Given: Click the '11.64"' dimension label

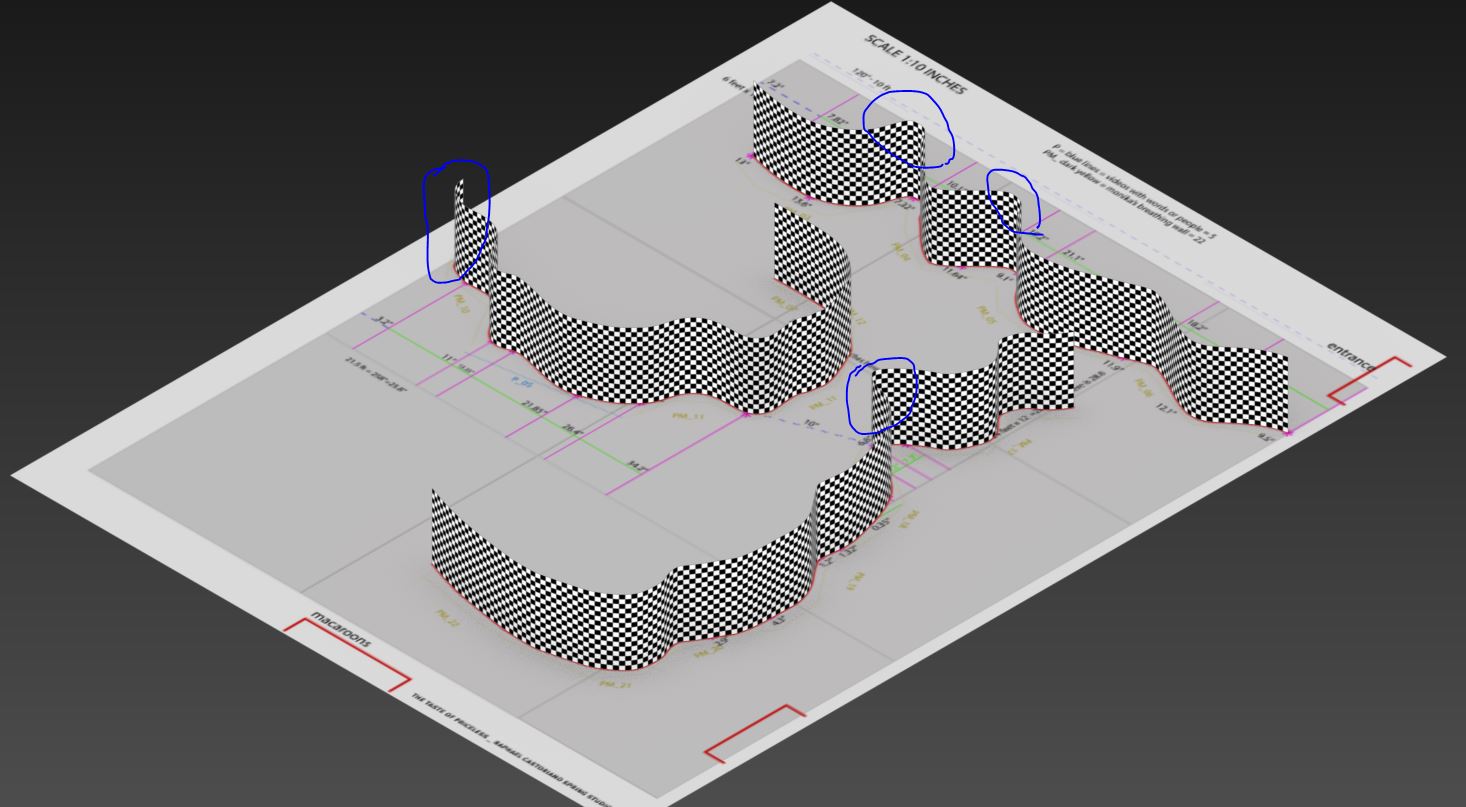Looking at the screenshot, I should (x=955, y=274).
